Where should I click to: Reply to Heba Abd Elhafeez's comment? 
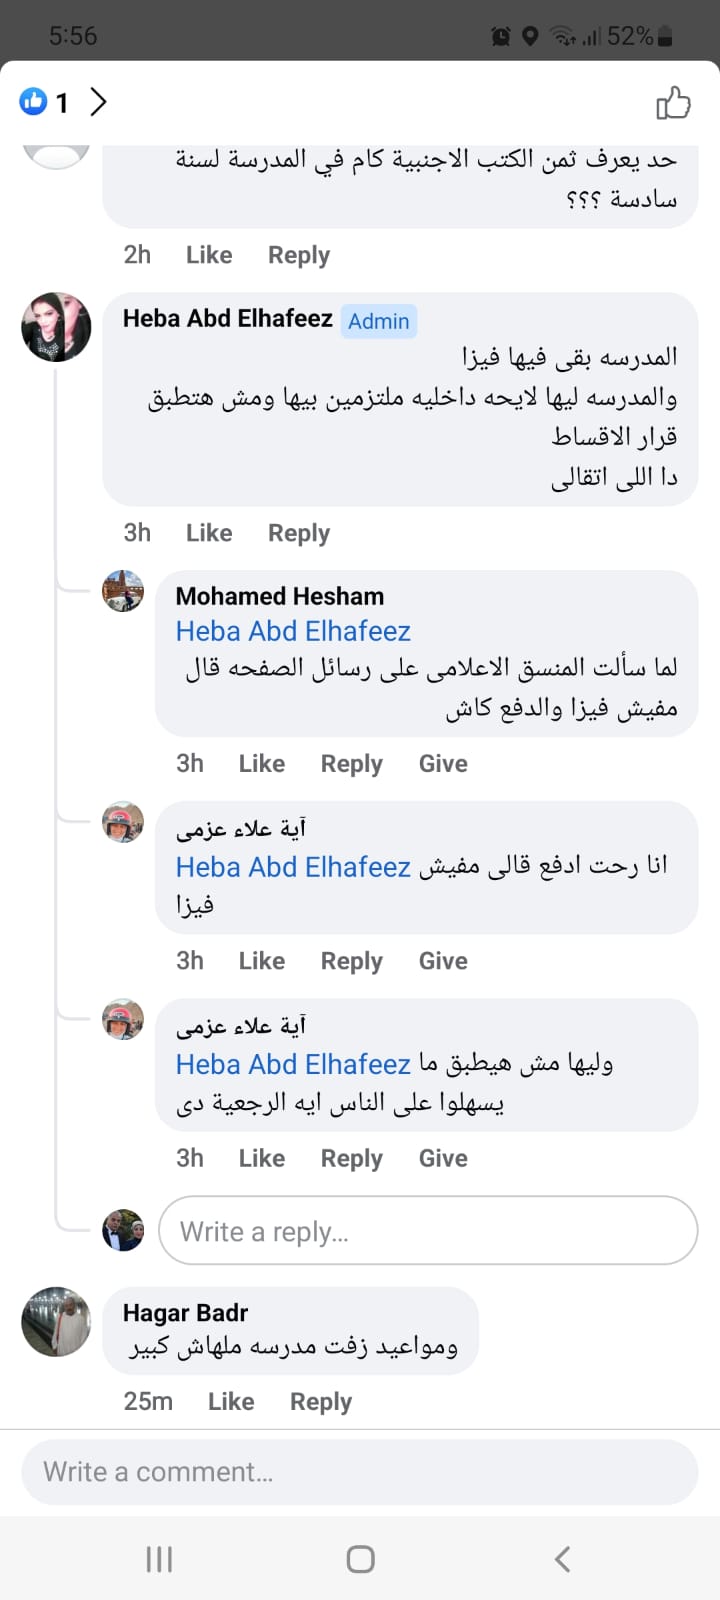[x=299, y=533]
